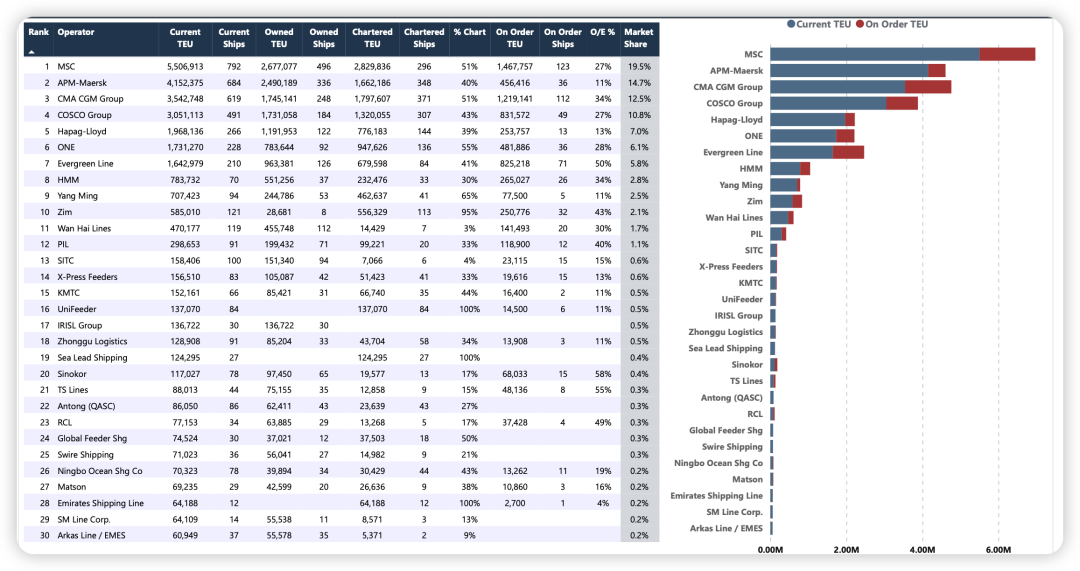Click the Zim market share cell 2.1%
Image resolution: width=1080 pixels, height=571 pixels.
[638, 212]
